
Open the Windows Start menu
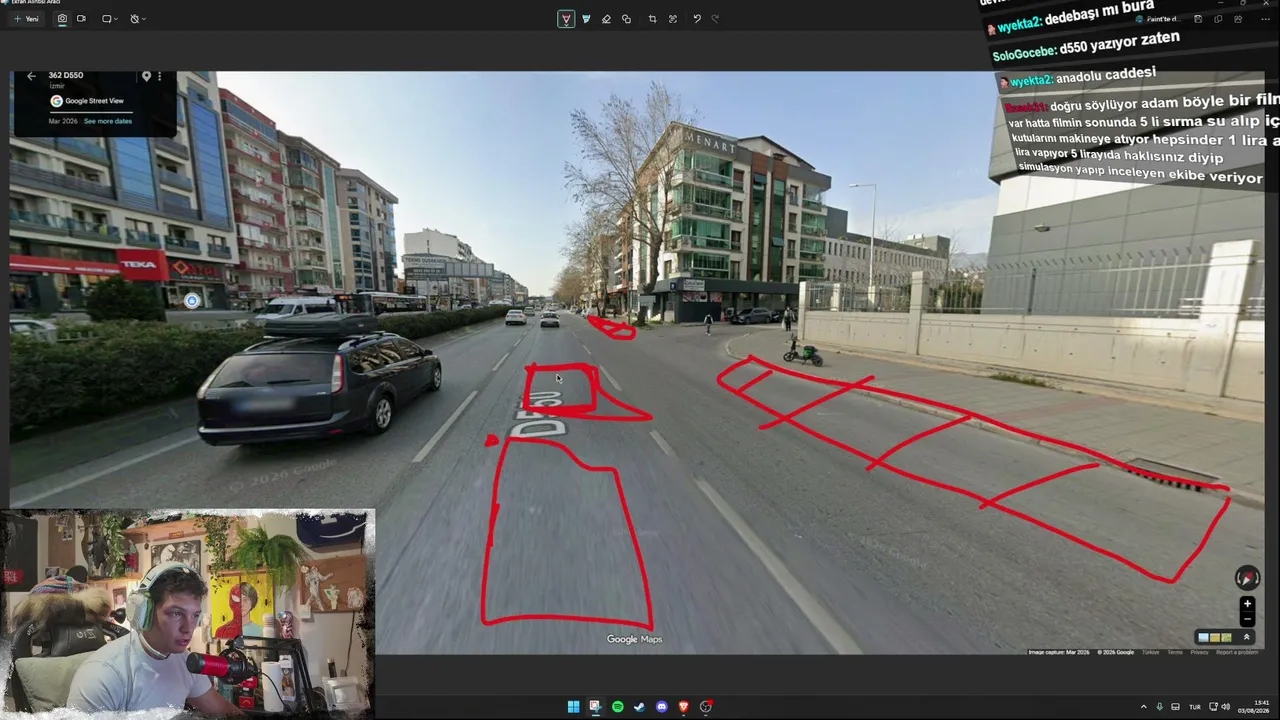click(573, 707)
